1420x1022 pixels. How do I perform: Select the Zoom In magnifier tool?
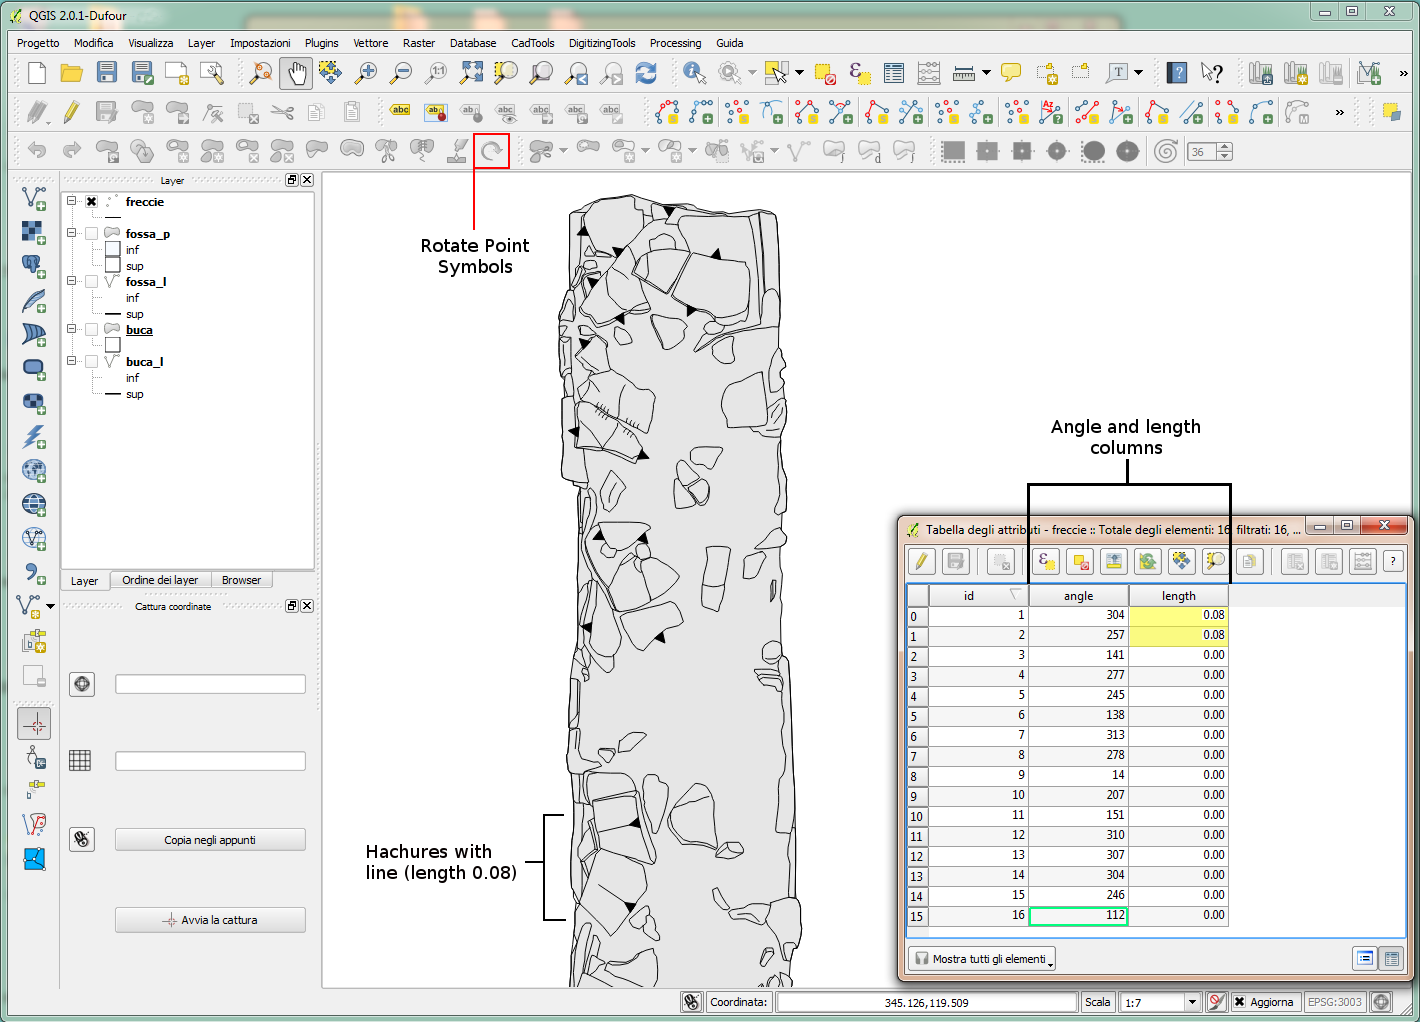[x=366, y=73]
